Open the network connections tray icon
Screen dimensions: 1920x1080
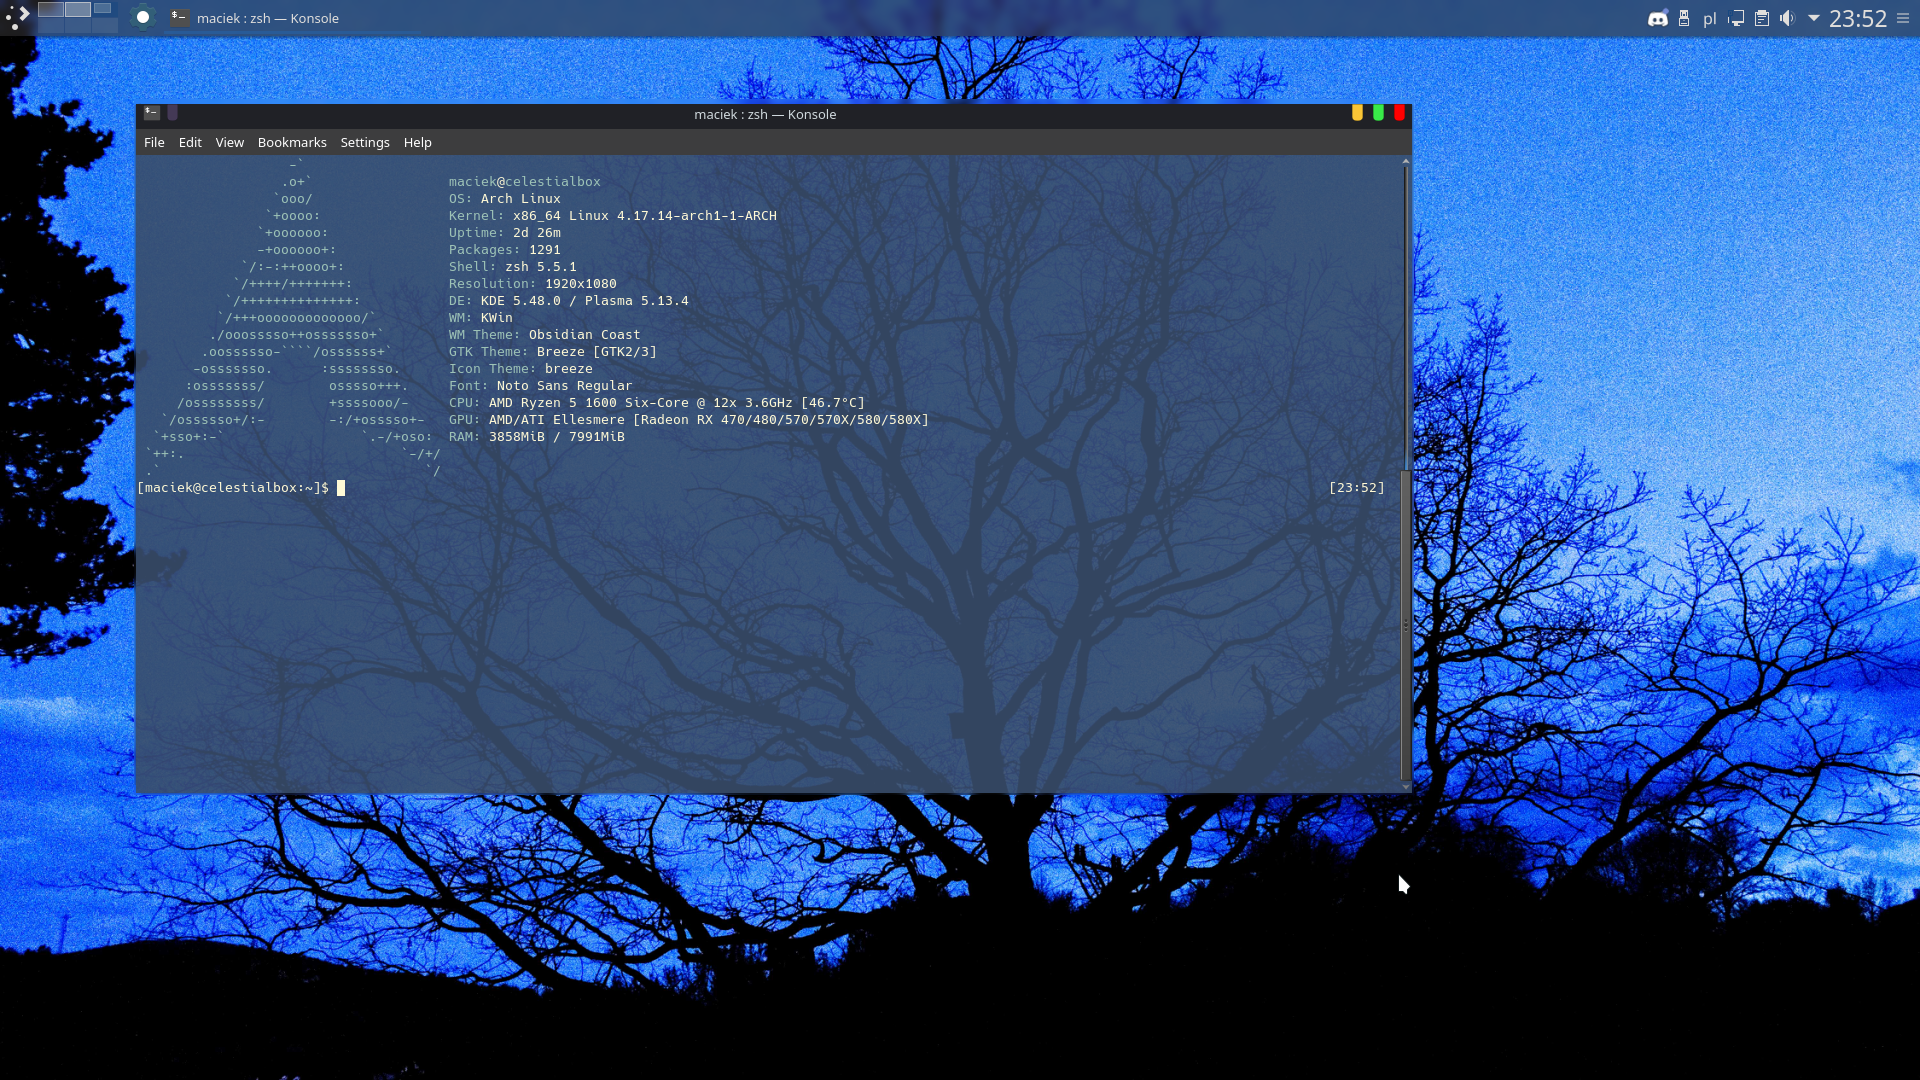(x=1736, y=18)
